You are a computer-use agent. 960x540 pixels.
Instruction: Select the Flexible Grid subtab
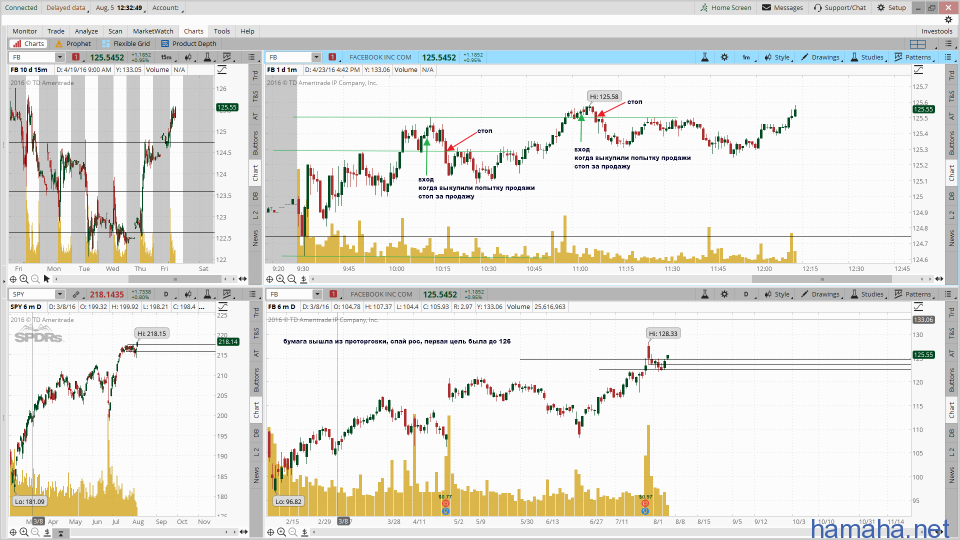[x=126, y=43]
